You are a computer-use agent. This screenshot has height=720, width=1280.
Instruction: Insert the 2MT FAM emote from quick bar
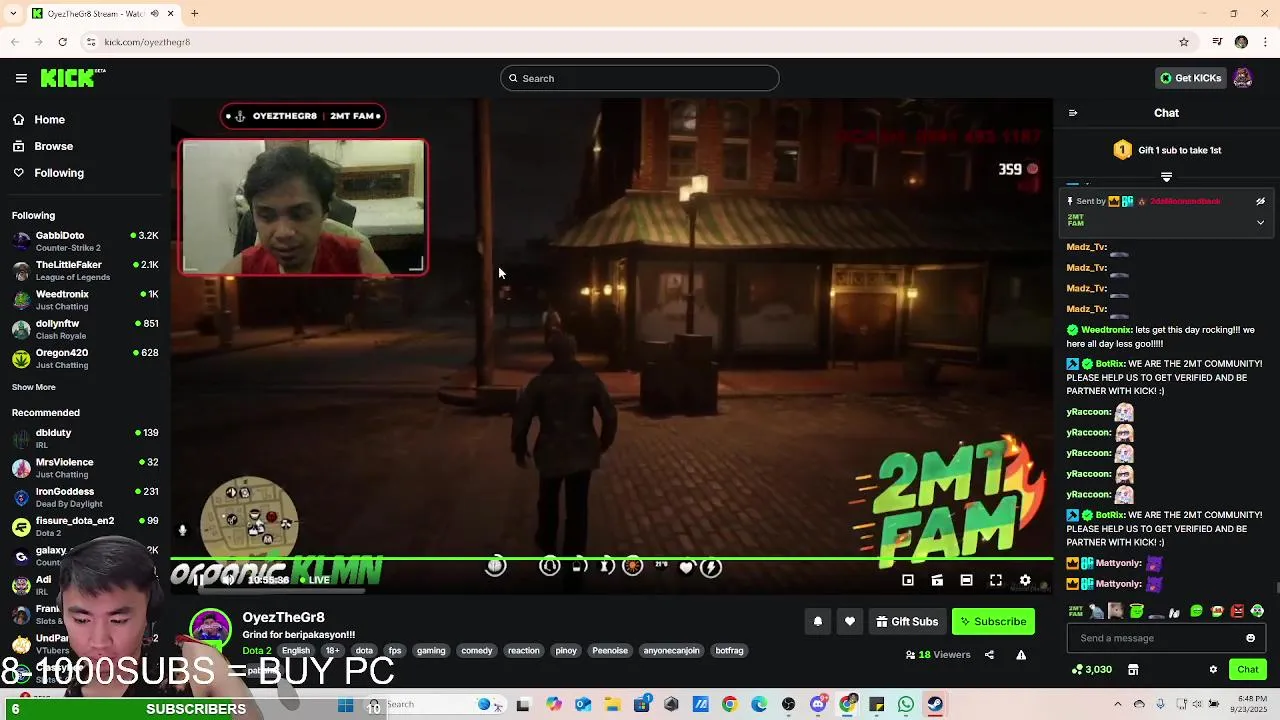[x=1076, y=611]
